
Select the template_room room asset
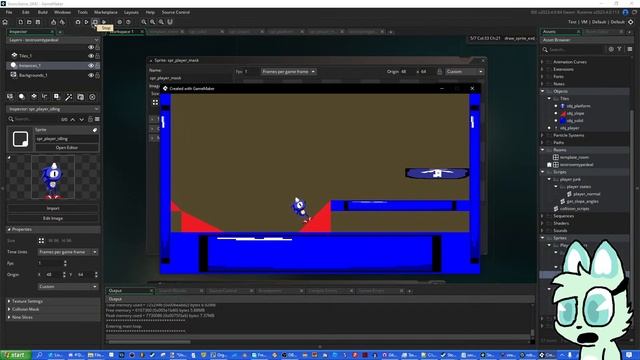tap(574, 158)
